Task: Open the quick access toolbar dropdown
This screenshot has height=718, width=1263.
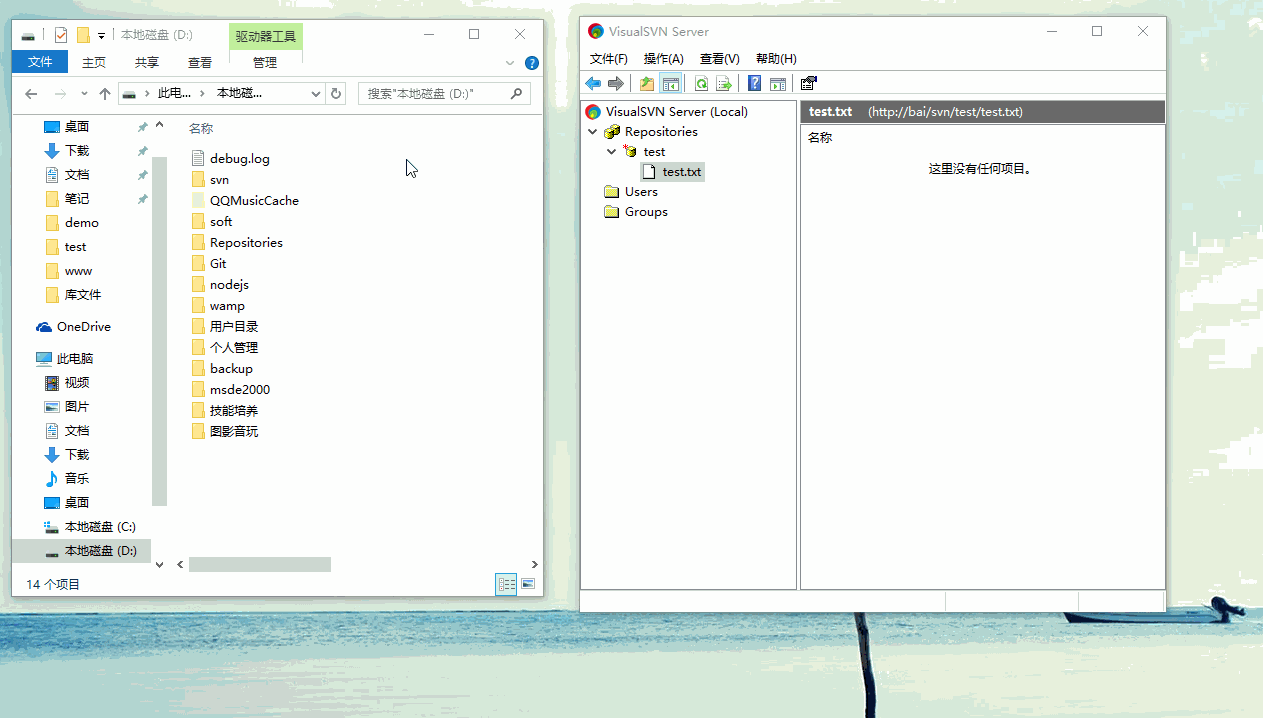Action: (x=102, y=36)
